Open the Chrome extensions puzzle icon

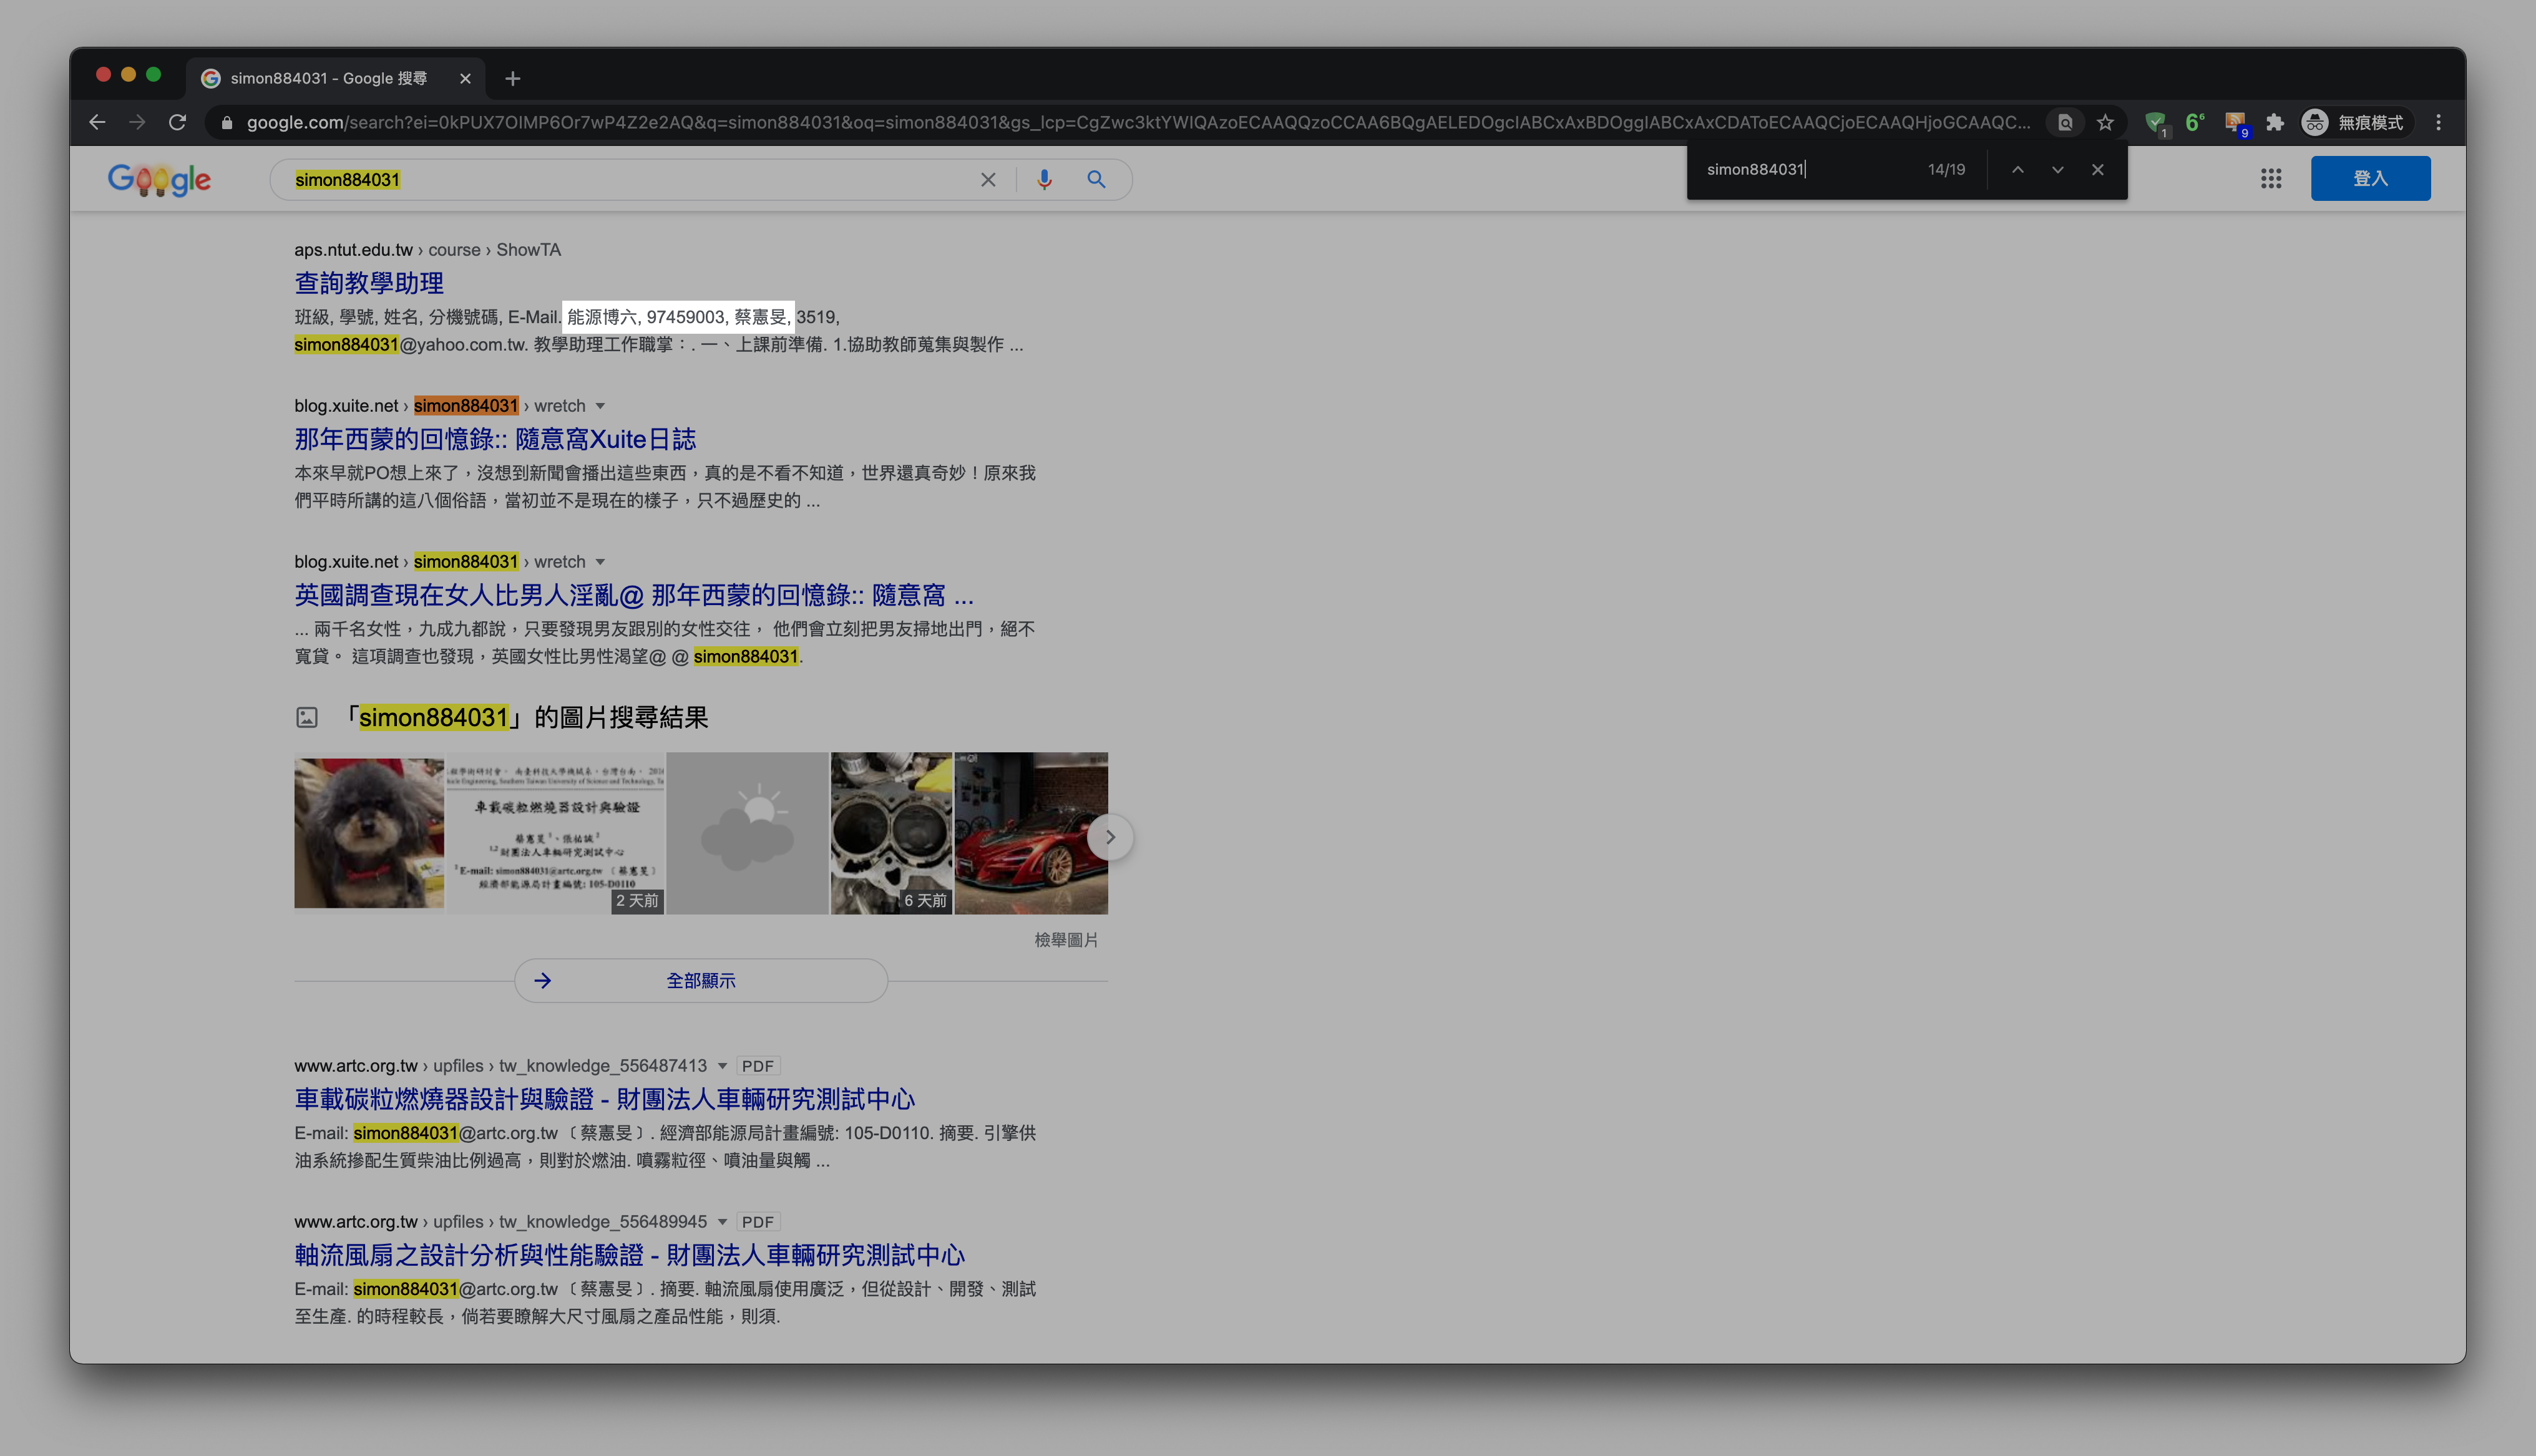tap(2275, 123)
